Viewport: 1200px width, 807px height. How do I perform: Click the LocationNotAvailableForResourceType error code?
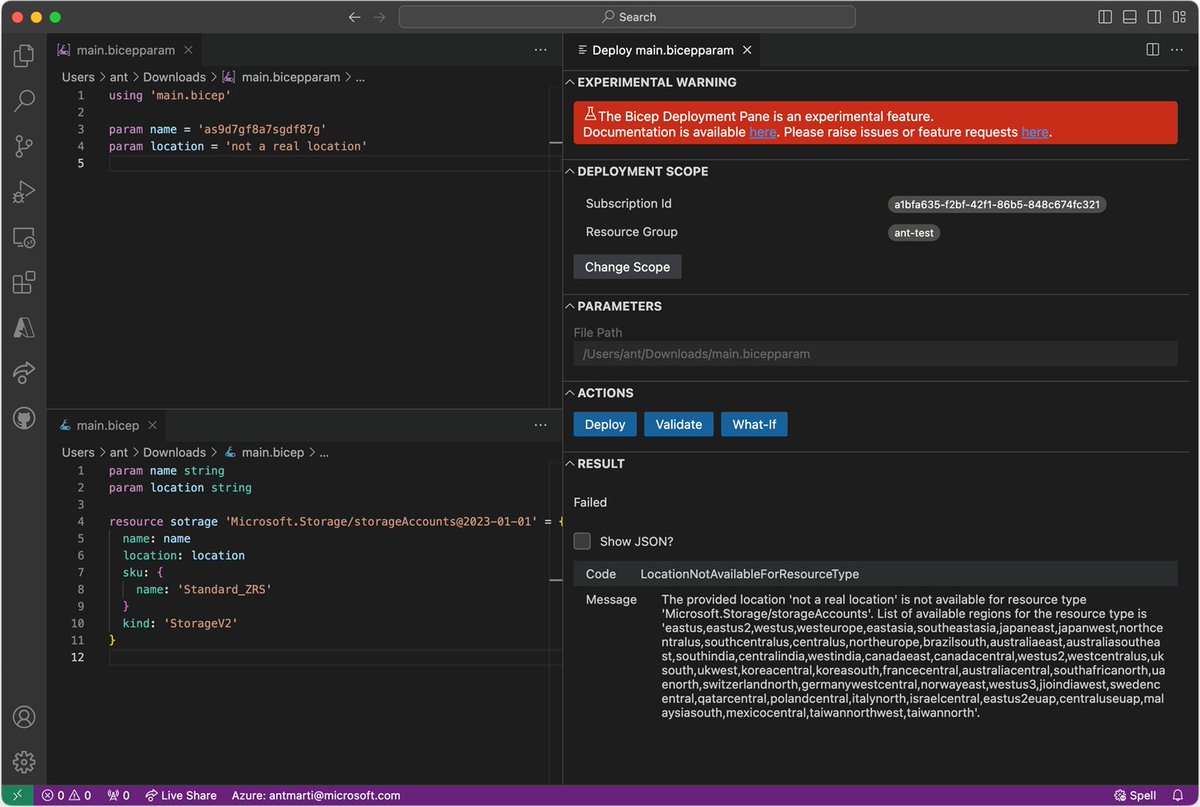(x=750, y=574)
